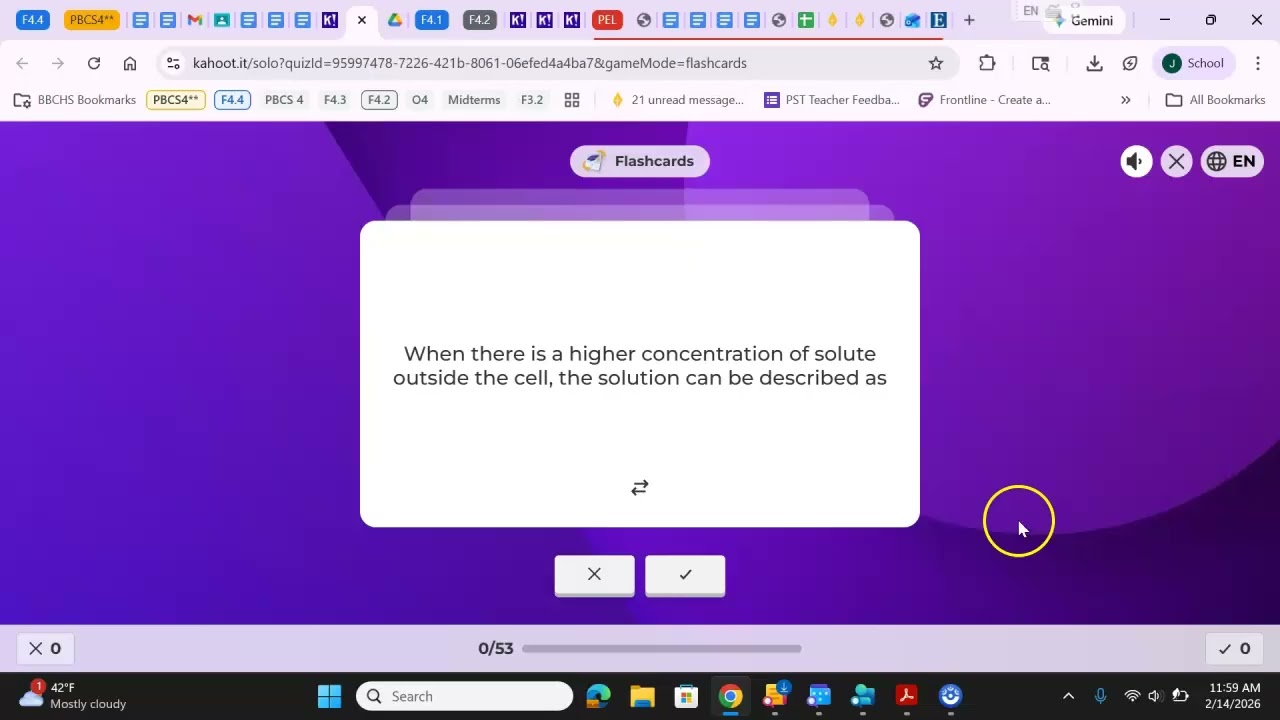Open the tab groups grid icon in bookmarks bar

[572, 100]
